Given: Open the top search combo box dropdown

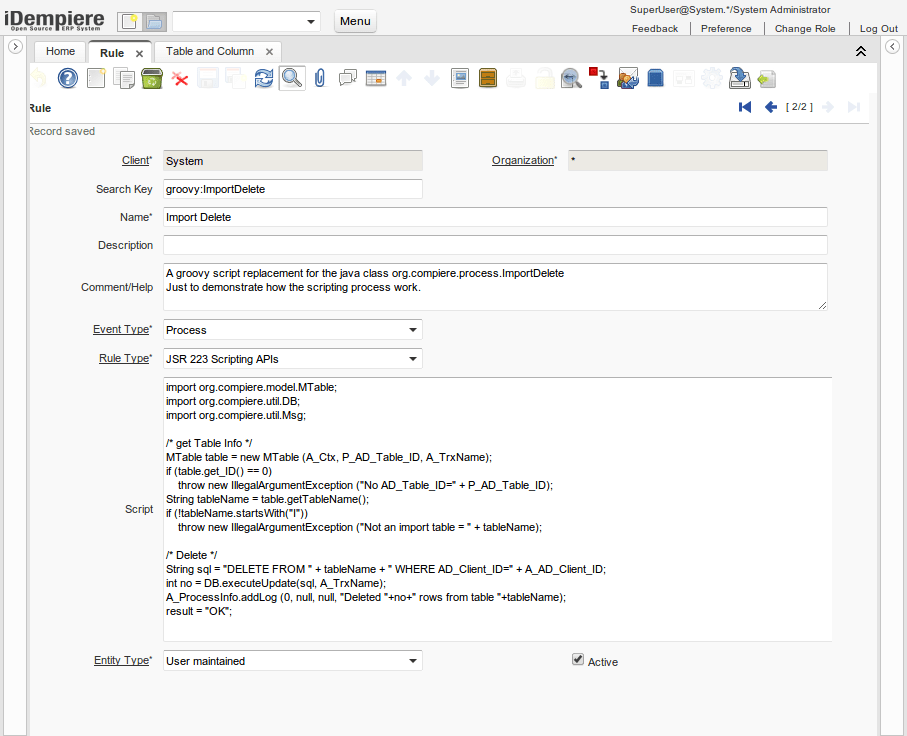Looking at the screenshot, I should [311, 22].
